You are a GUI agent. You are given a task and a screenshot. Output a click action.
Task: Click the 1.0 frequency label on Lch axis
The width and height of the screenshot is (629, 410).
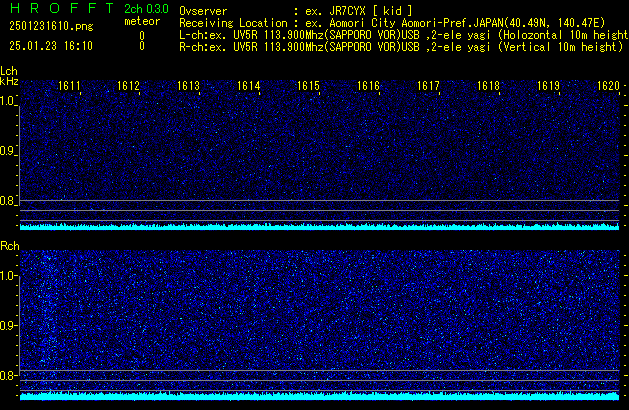pyautogui.click(x=7, y=101)
